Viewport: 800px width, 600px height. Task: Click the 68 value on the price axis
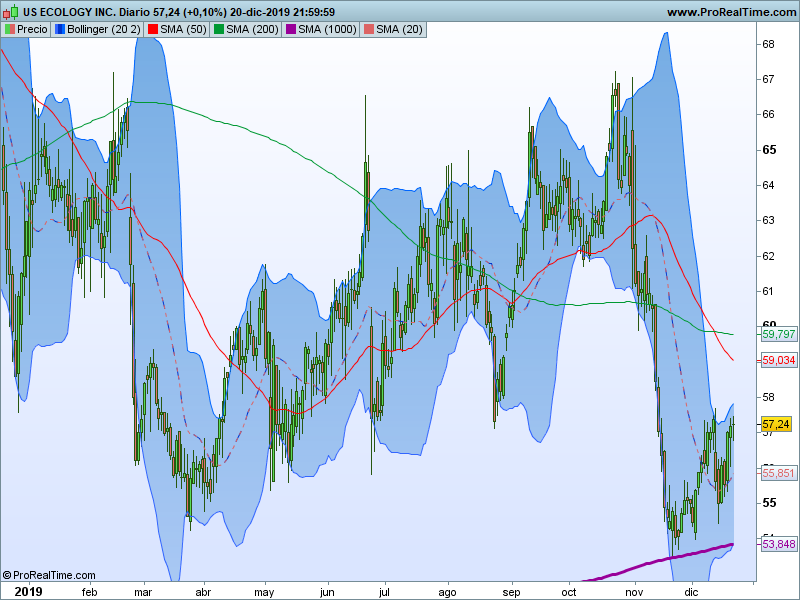pyautogui.click(x=768, y=44)
